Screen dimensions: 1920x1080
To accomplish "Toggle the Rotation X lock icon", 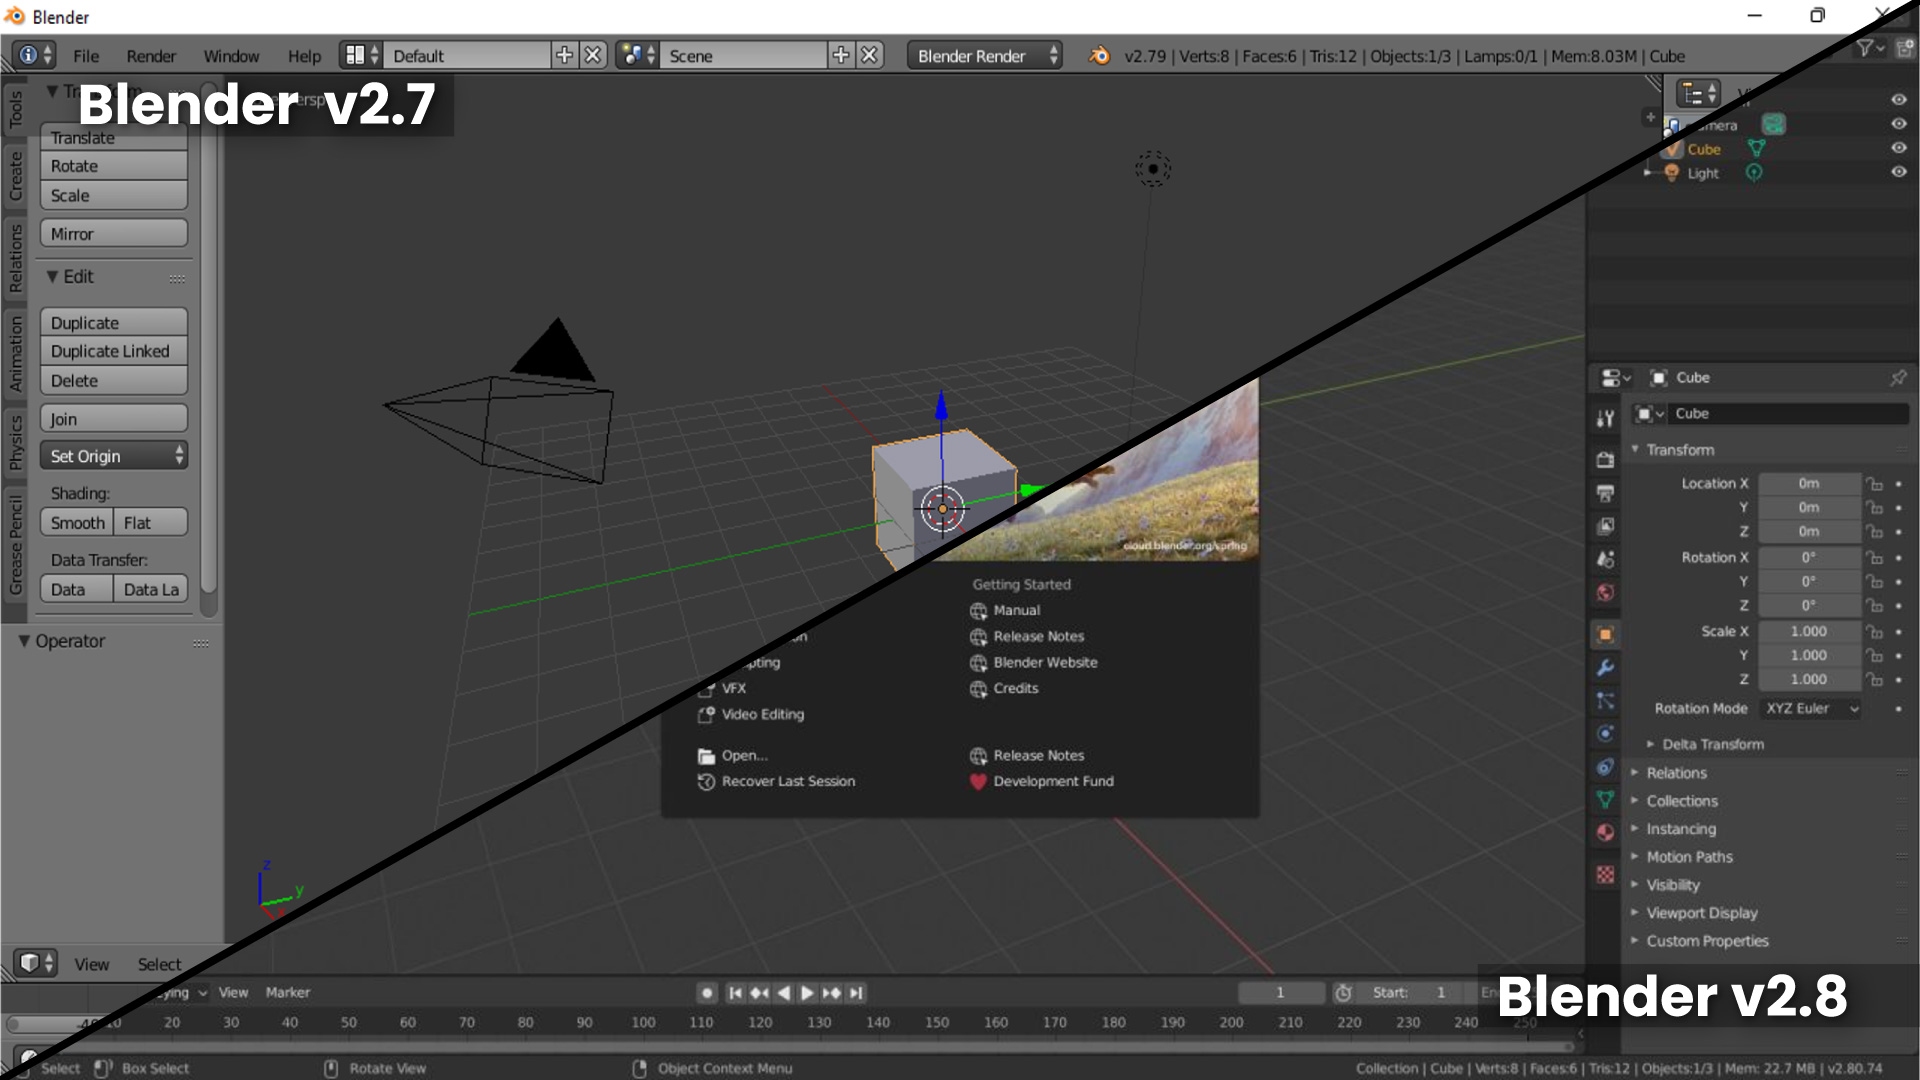I will point(1875,558).
